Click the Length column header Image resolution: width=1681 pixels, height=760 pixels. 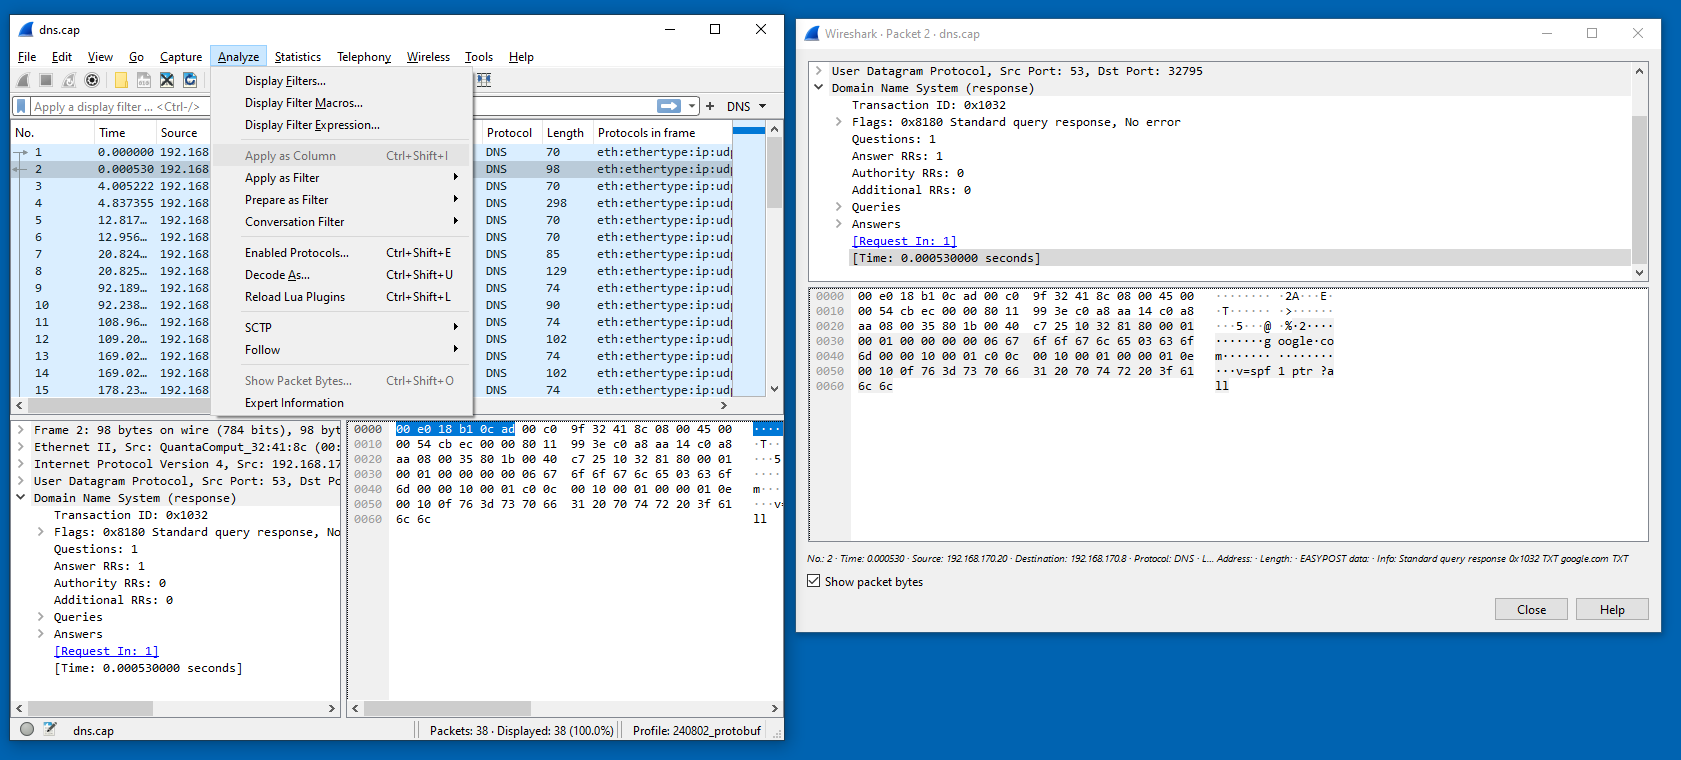(566, 132)
